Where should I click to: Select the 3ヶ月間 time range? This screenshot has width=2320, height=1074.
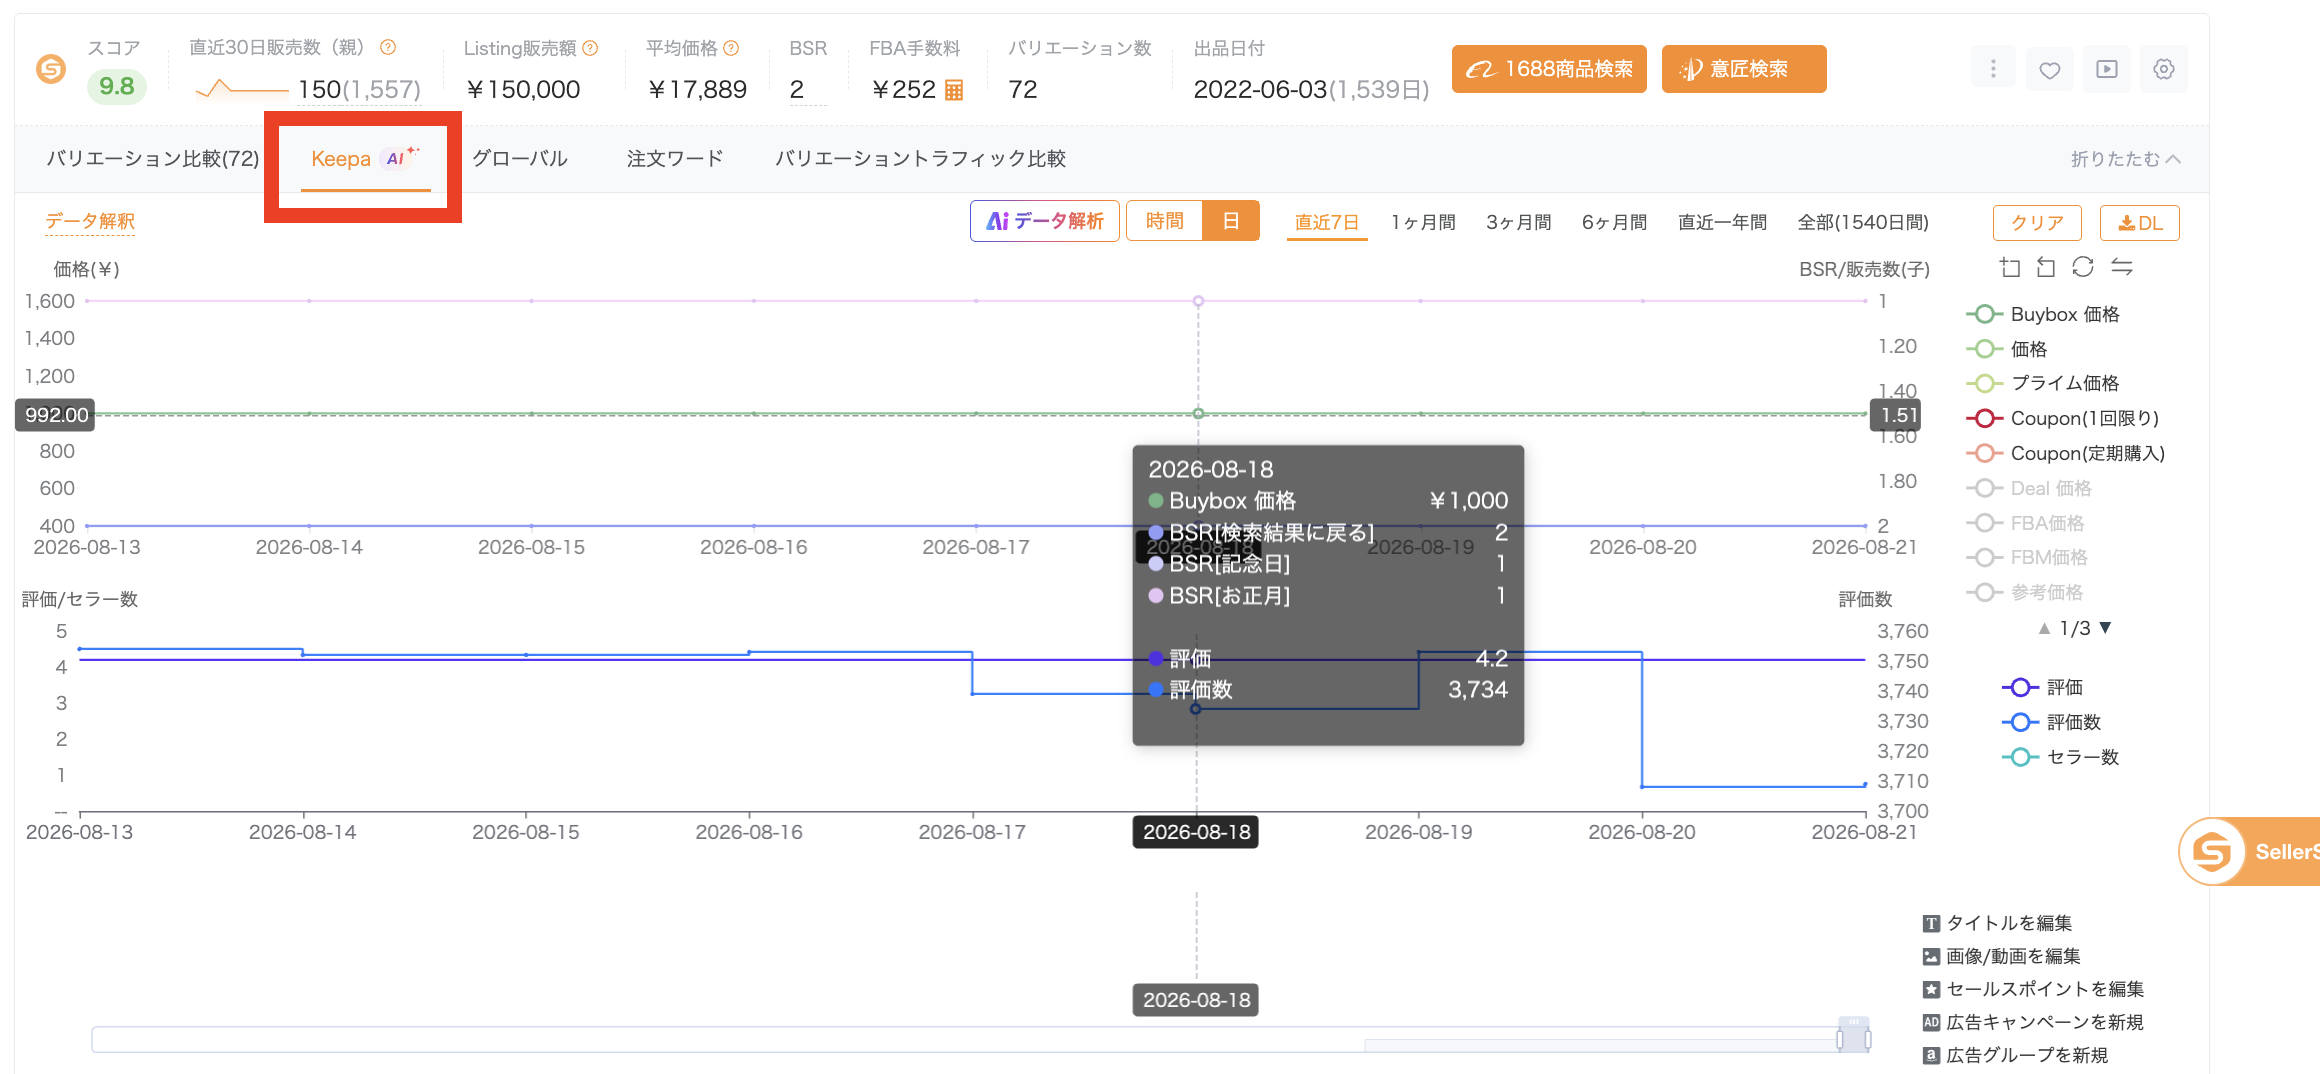[1518, 222]
